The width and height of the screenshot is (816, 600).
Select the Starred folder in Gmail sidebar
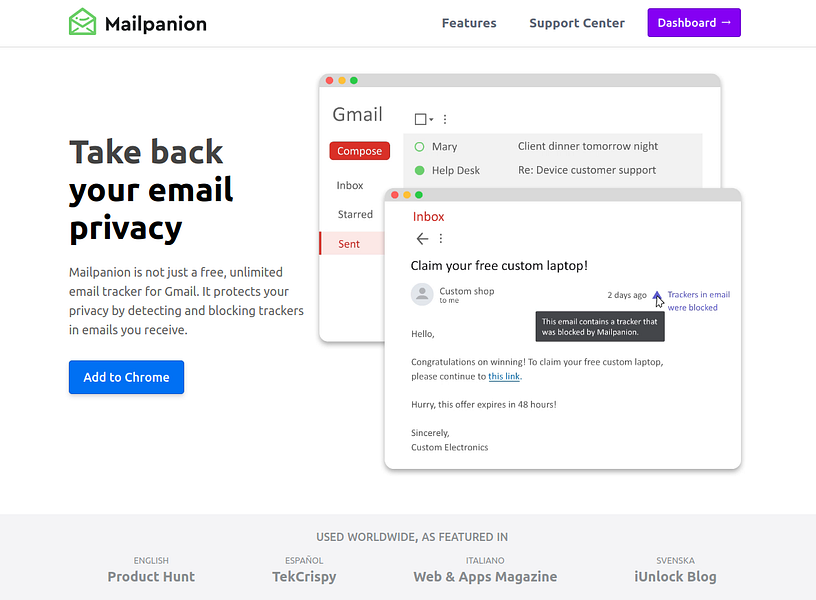pyautogui.click(x=355, y=214)
